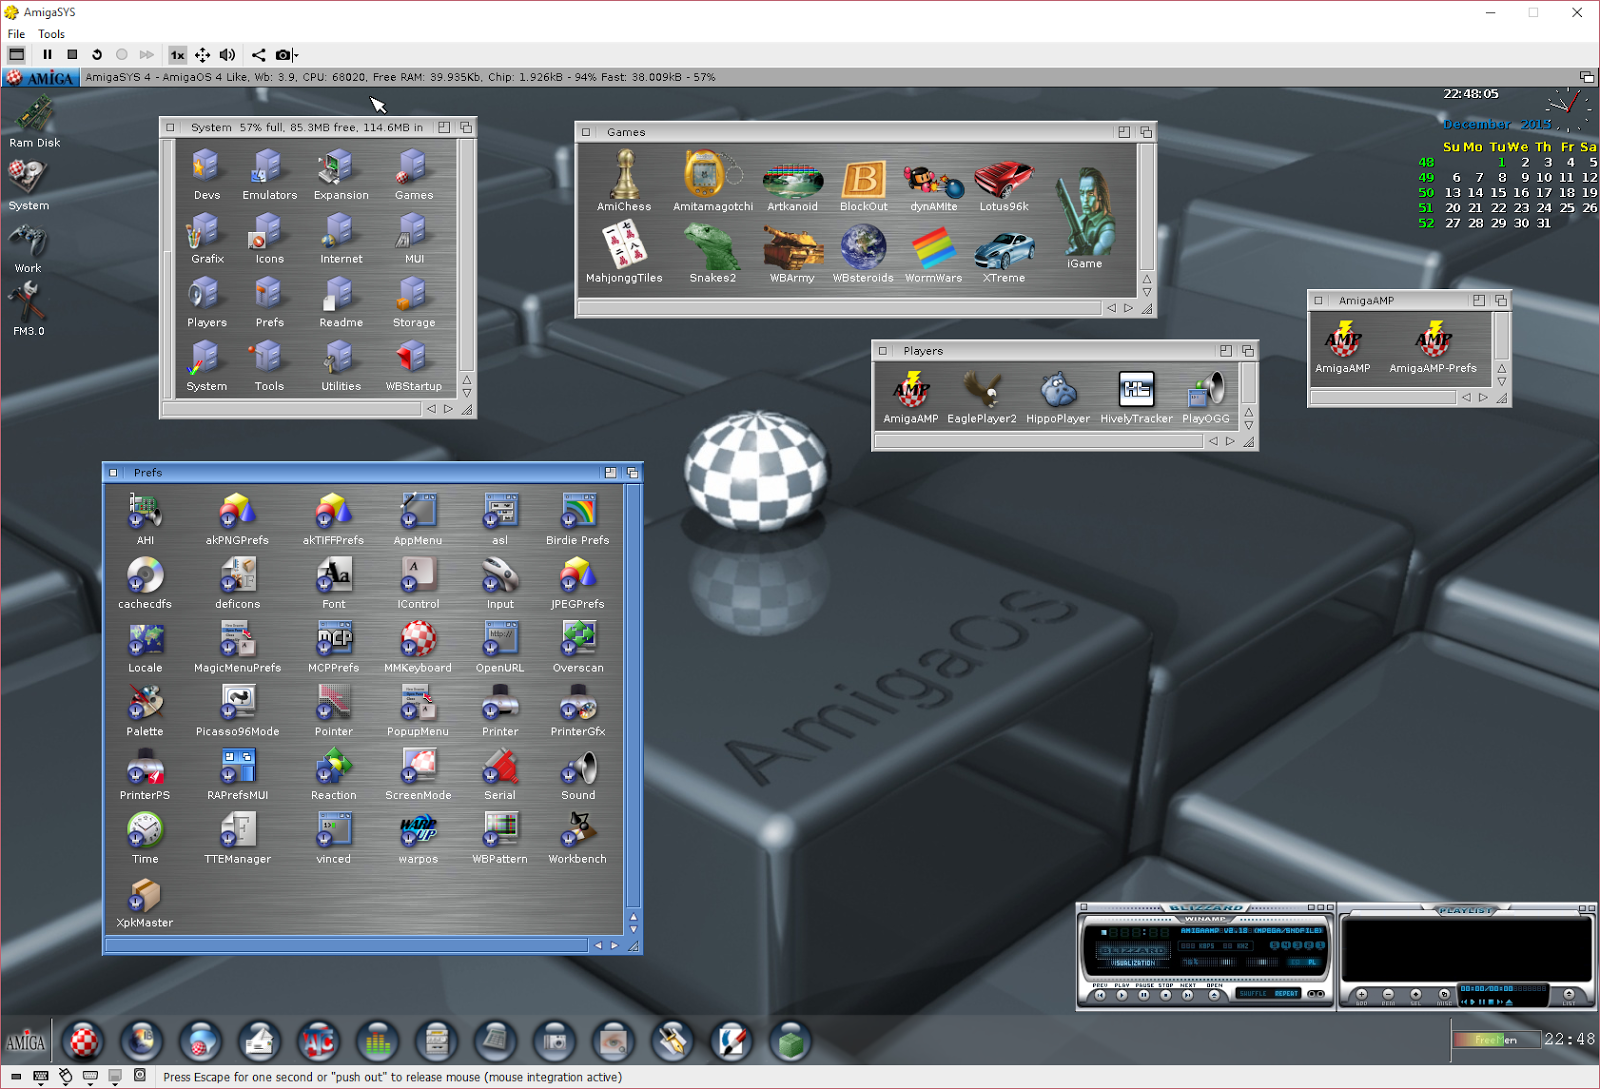Click Add button in AmigaAMP playlist
This screenshot has height=1089, width=1600.
1361,994
